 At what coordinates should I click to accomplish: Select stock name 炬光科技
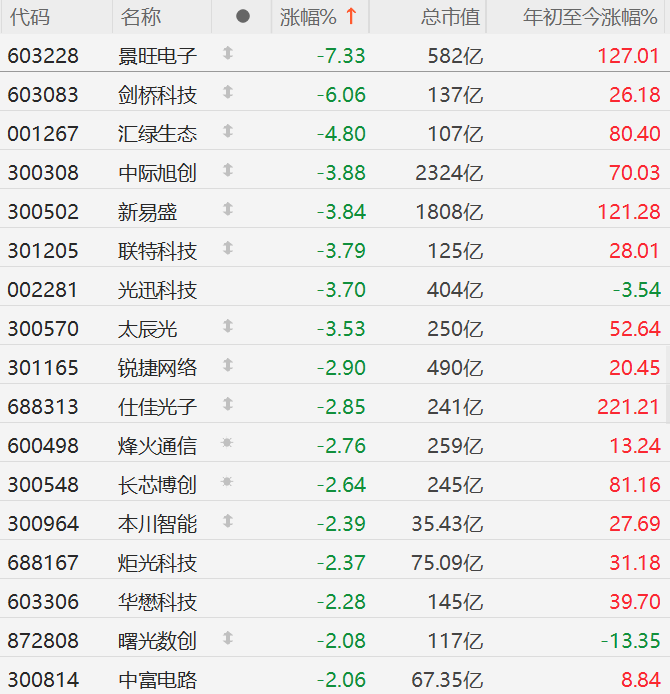pos(157,563)
